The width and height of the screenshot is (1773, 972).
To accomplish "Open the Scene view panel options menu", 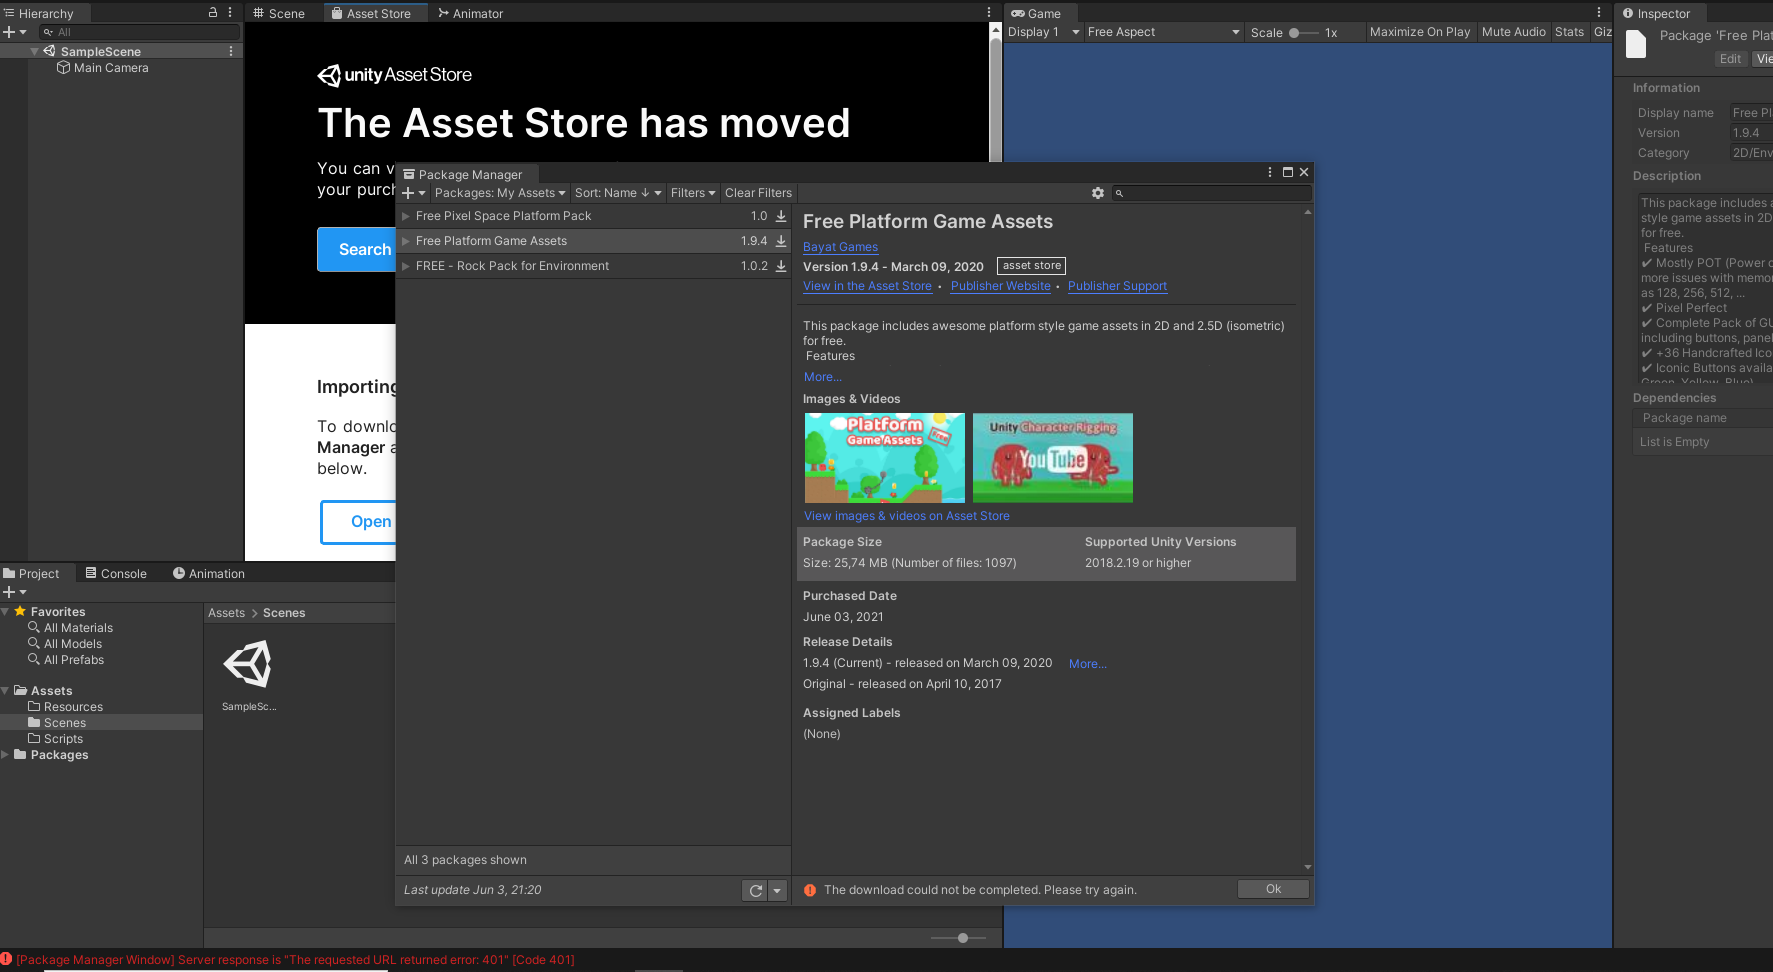I will (989, 13).
